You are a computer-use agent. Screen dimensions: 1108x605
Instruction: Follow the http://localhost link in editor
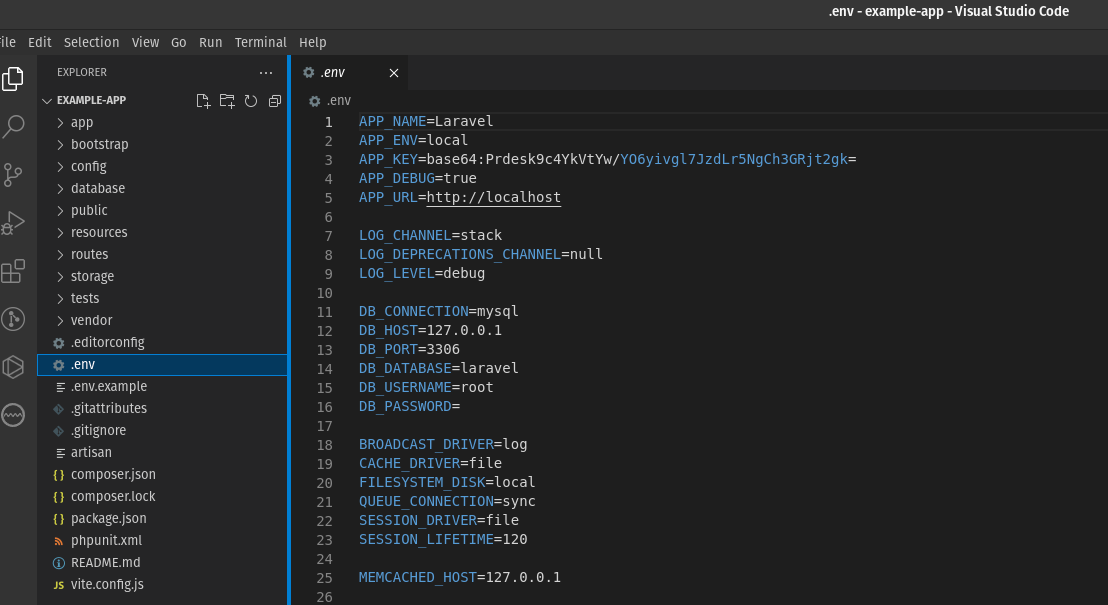pos(493,197)
